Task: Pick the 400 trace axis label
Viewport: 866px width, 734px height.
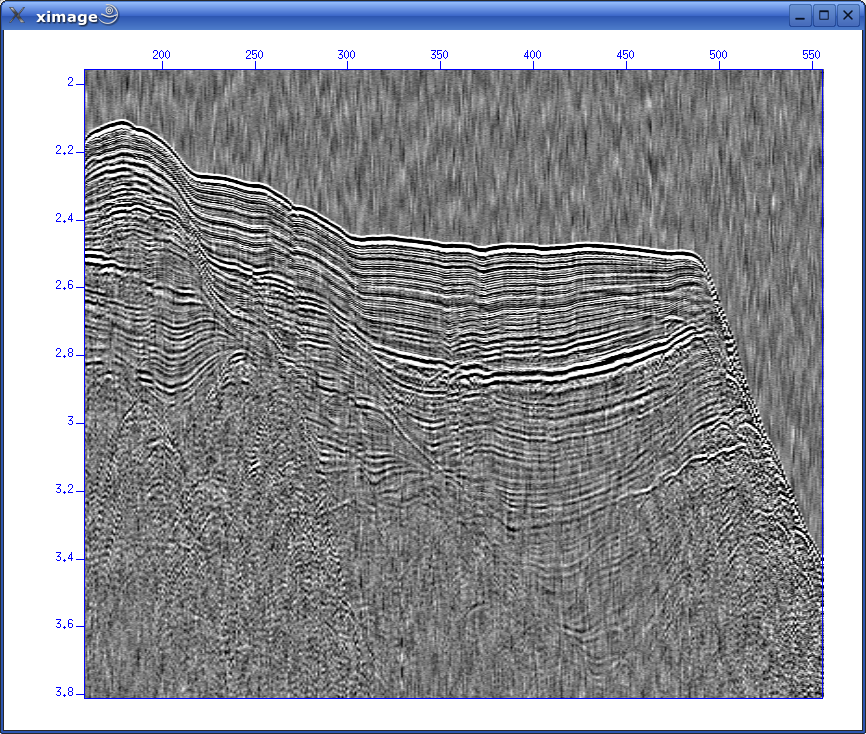Action: 532,54
